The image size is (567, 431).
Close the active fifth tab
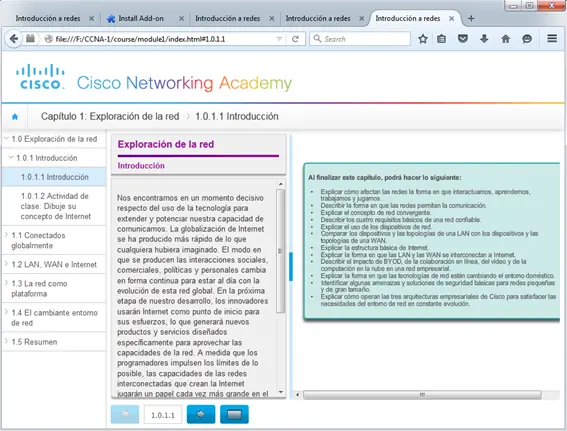pyautogui.click(x=451, y=18)
